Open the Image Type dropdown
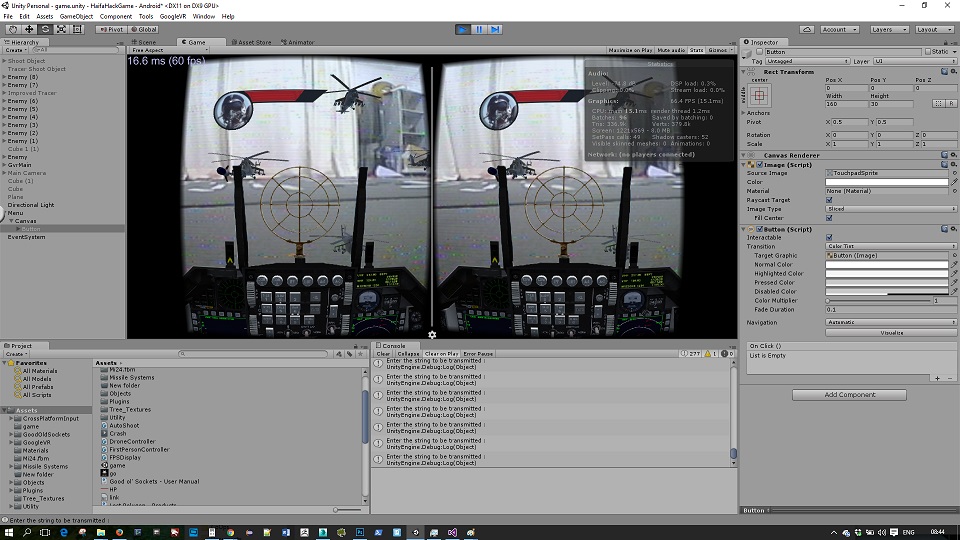The width and height of the screenshot is (960, 540). [890, 209]
